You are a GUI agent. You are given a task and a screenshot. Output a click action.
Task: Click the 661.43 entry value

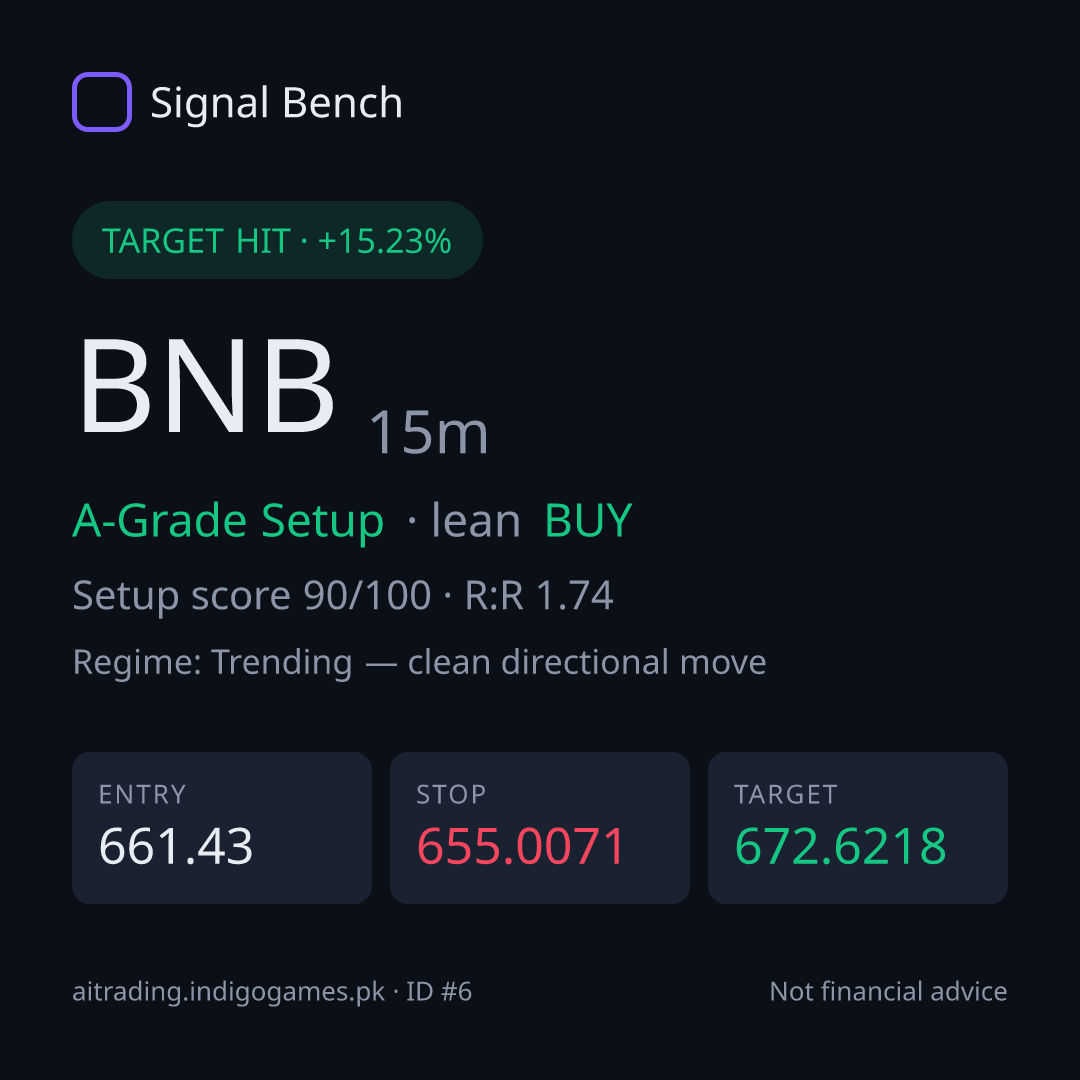(x=176, y=846)
